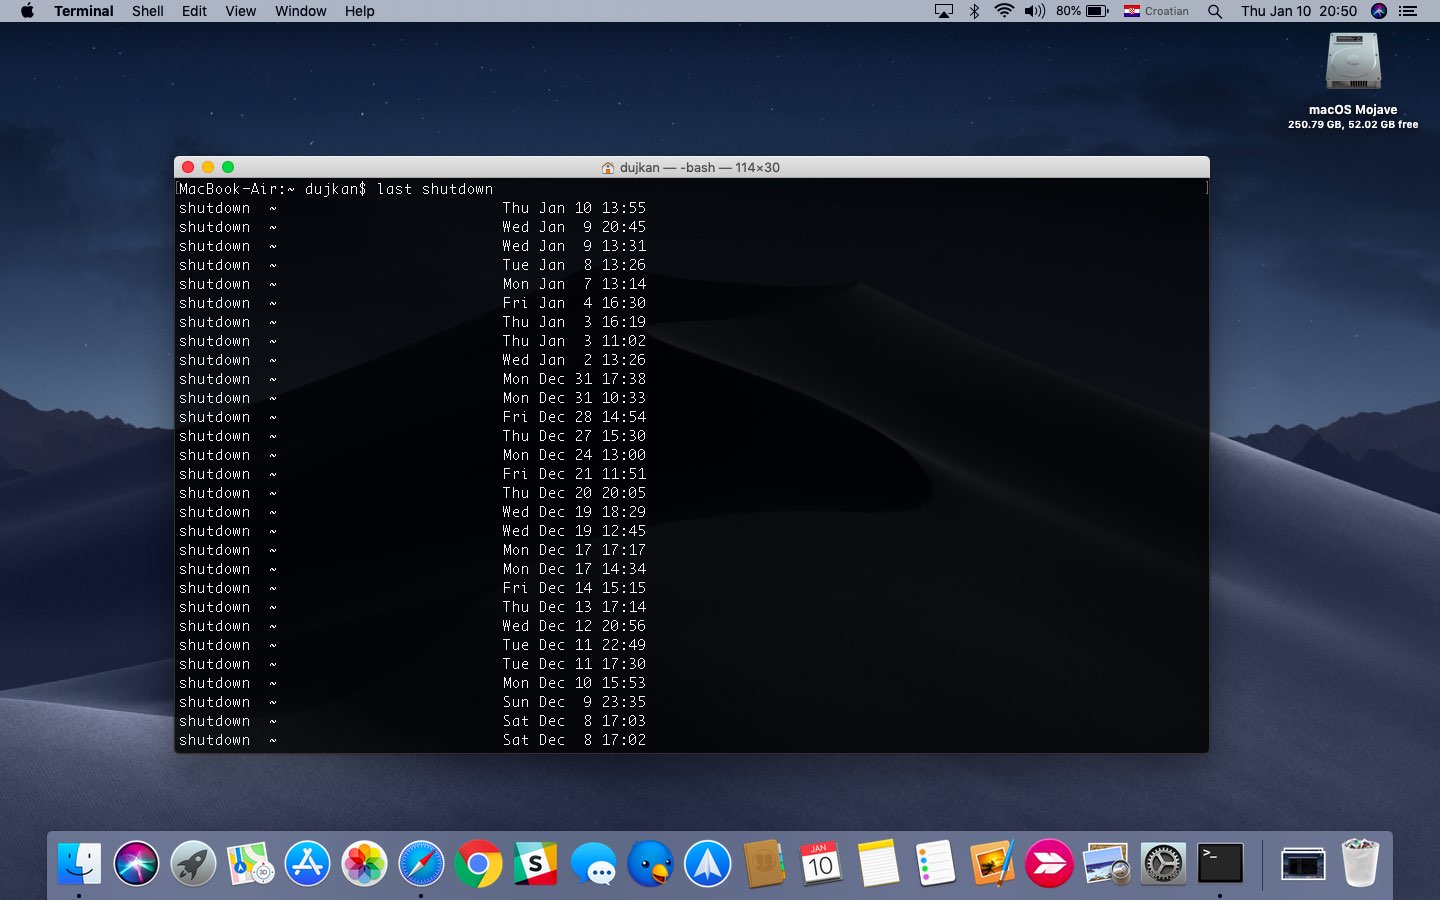Launch Siri from the Dock
Screen dimensions: 1440x900
tap(136, 863)
